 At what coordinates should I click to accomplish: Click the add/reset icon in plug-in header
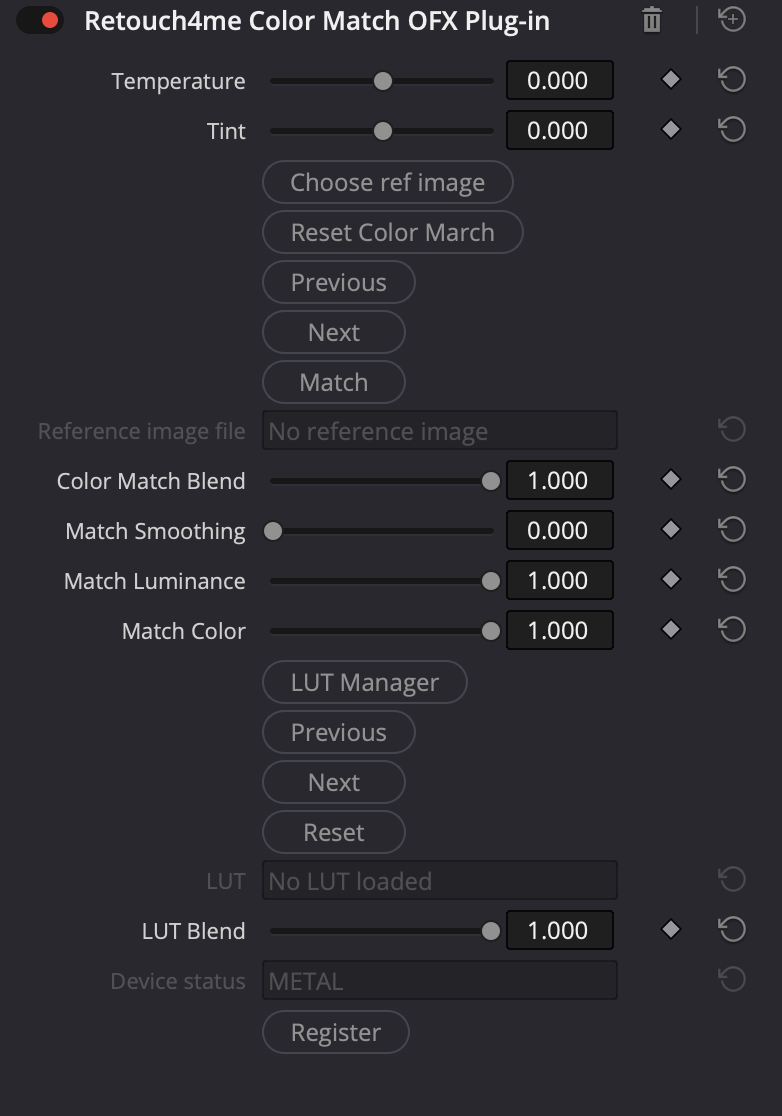pyautogui.click(x=732, y=19)
